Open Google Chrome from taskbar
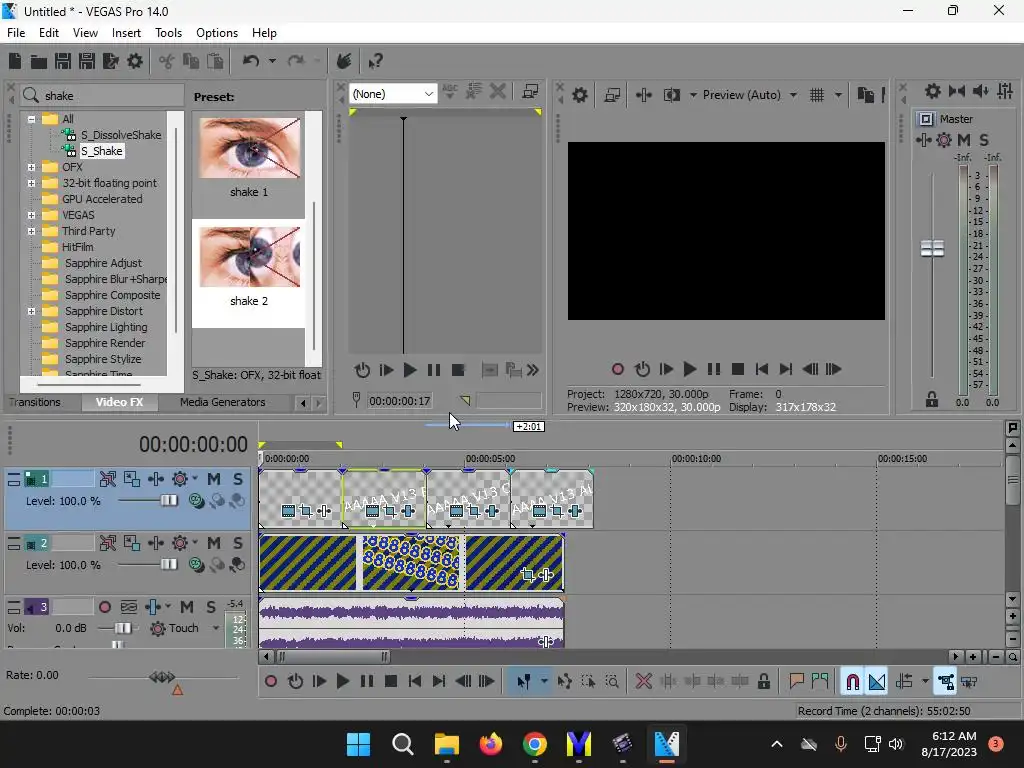 [535, 744]
